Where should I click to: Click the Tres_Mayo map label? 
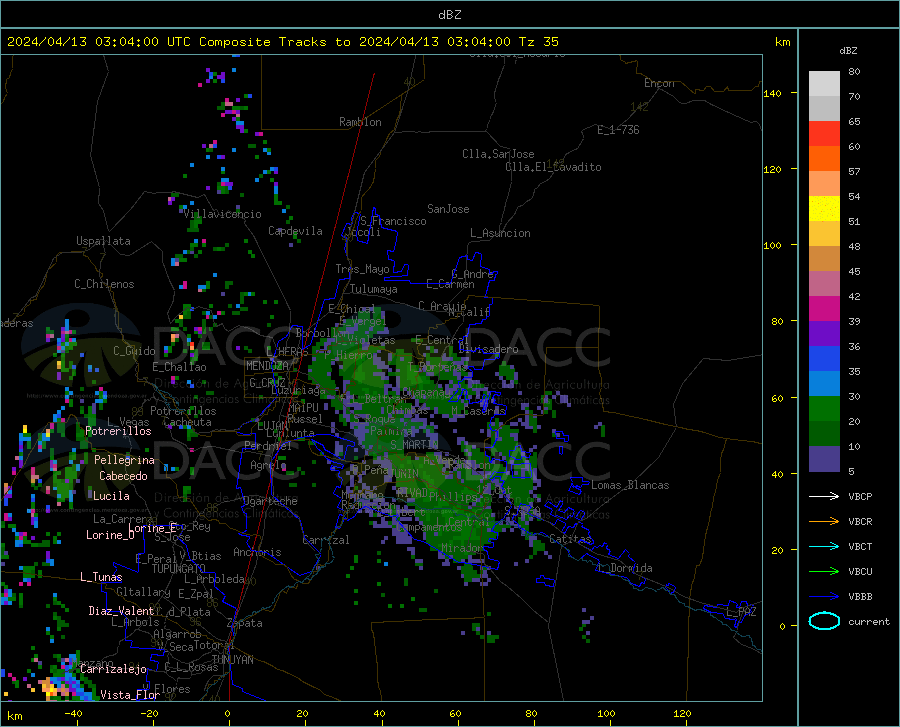pyautogui.click(x=362, y=269)
